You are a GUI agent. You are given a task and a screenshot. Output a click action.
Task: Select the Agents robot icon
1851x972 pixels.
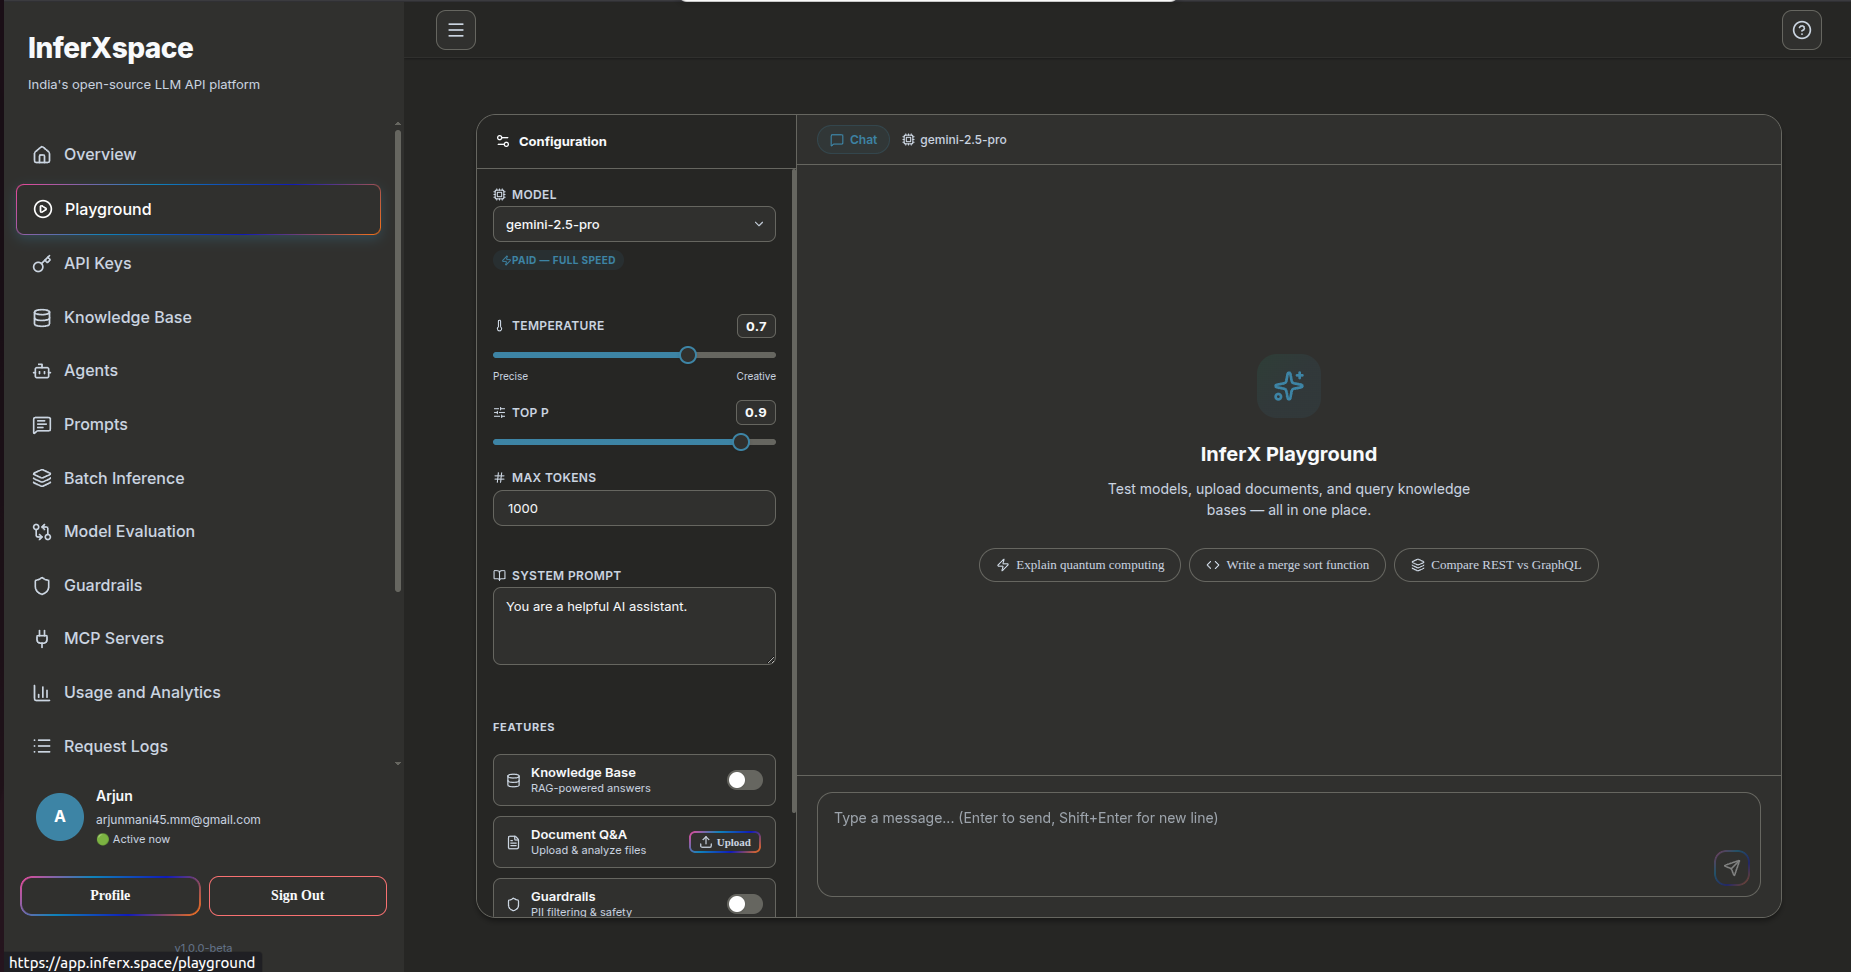[x=42, y=370]
